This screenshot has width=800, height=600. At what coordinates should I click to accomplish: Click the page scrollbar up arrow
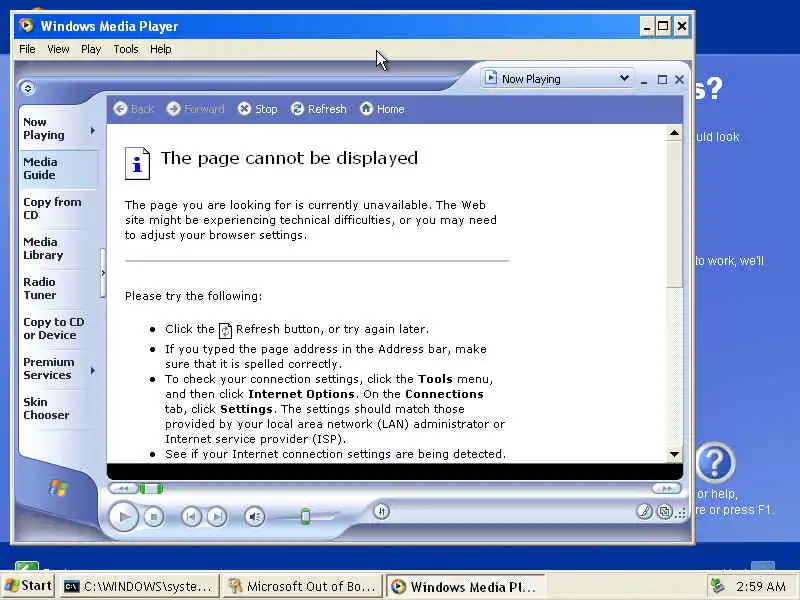[x=674, y=133]
